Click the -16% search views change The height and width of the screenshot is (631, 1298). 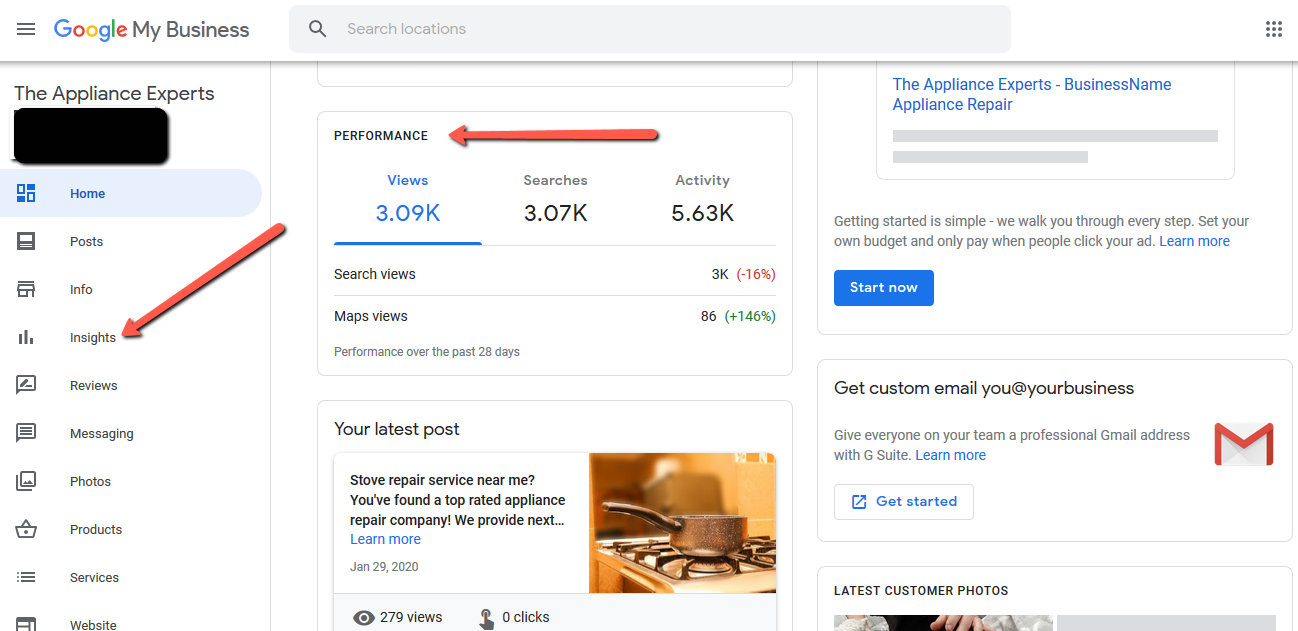coord(756,274)
